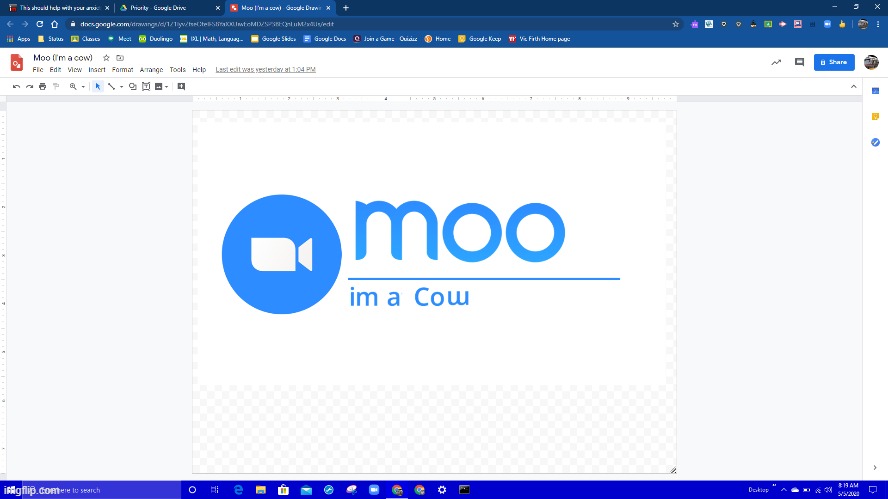
Task: Open a new browser tab
Action: click(x=345, y=8)
